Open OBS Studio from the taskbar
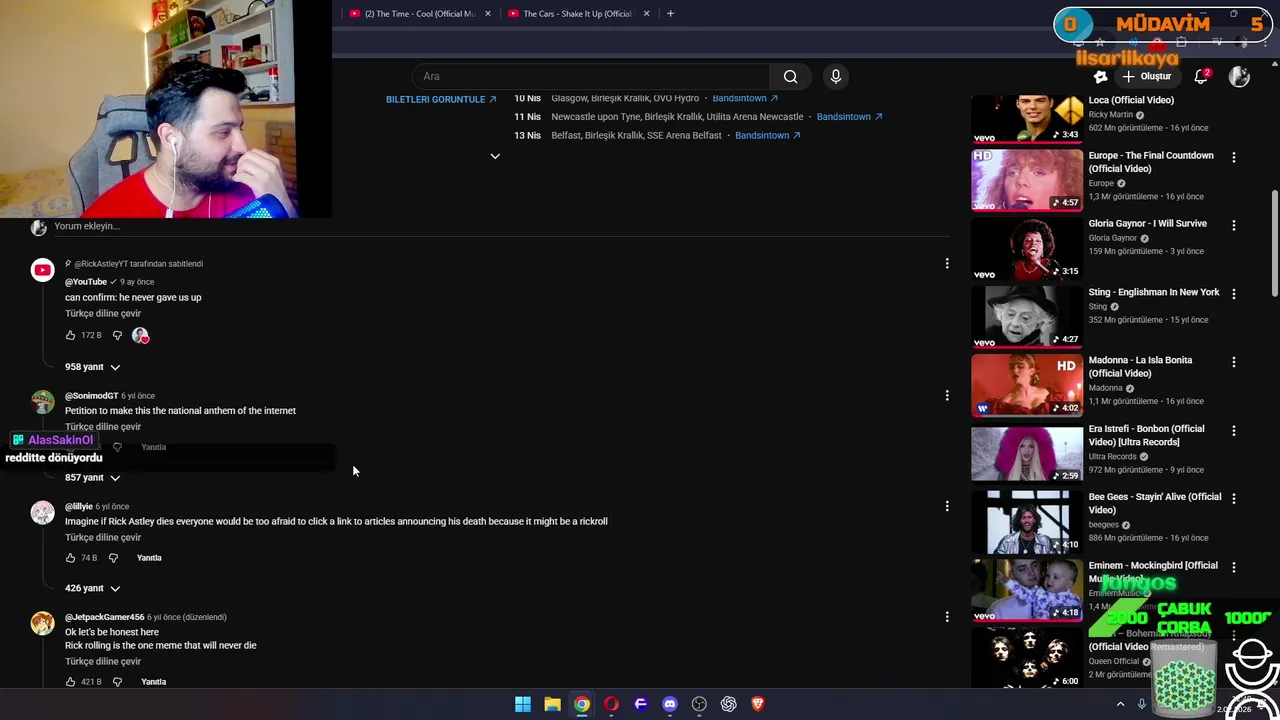 (x=699, y=704)
